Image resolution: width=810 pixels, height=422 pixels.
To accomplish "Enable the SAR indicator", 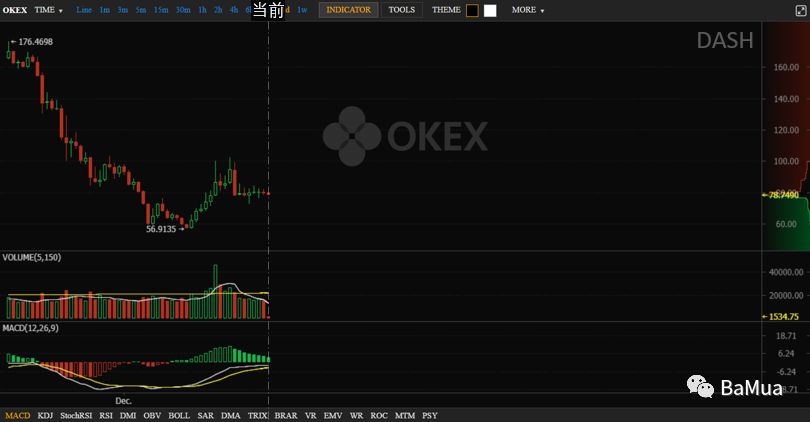I will click(x=205, y=415).
